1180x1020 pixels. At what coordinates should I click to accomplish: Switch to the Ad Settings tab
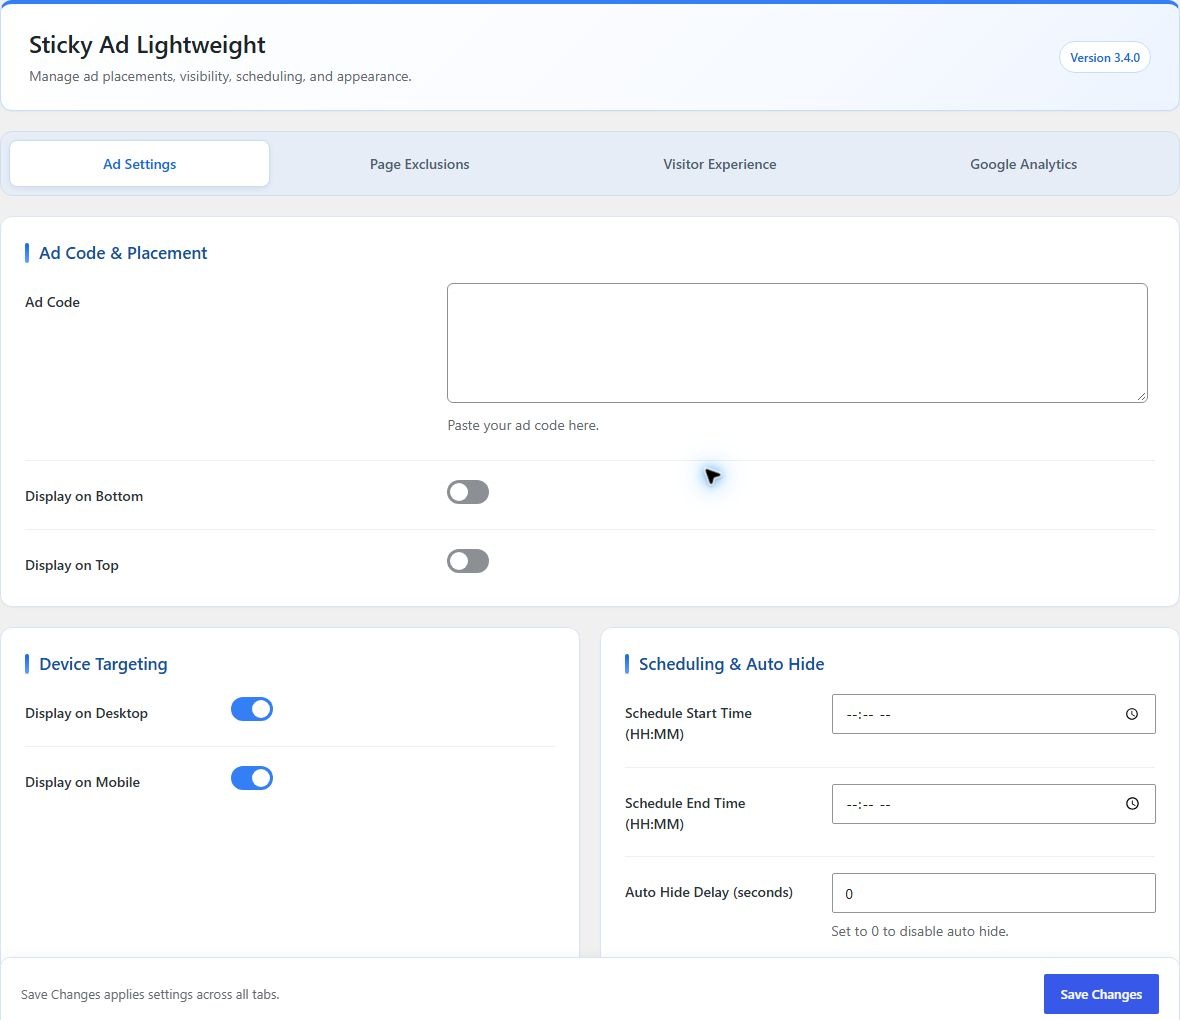click(x=139, y=163)
